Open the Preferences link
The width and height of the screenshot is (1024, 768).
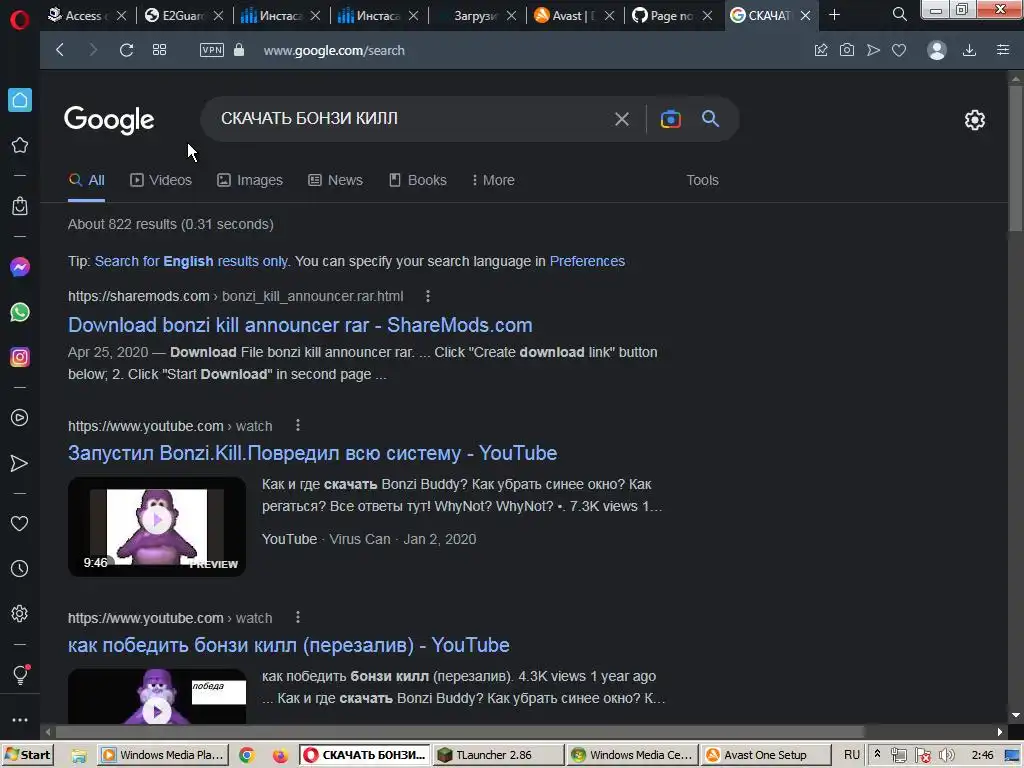(587, 261)
